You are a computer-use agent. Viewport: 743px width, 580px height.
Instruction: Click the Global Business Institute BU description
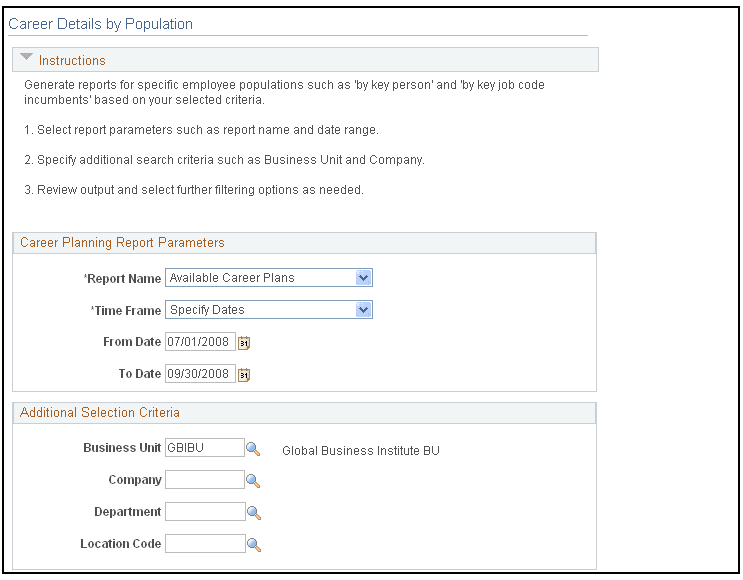pyautogui.click(x=361, y=450)
